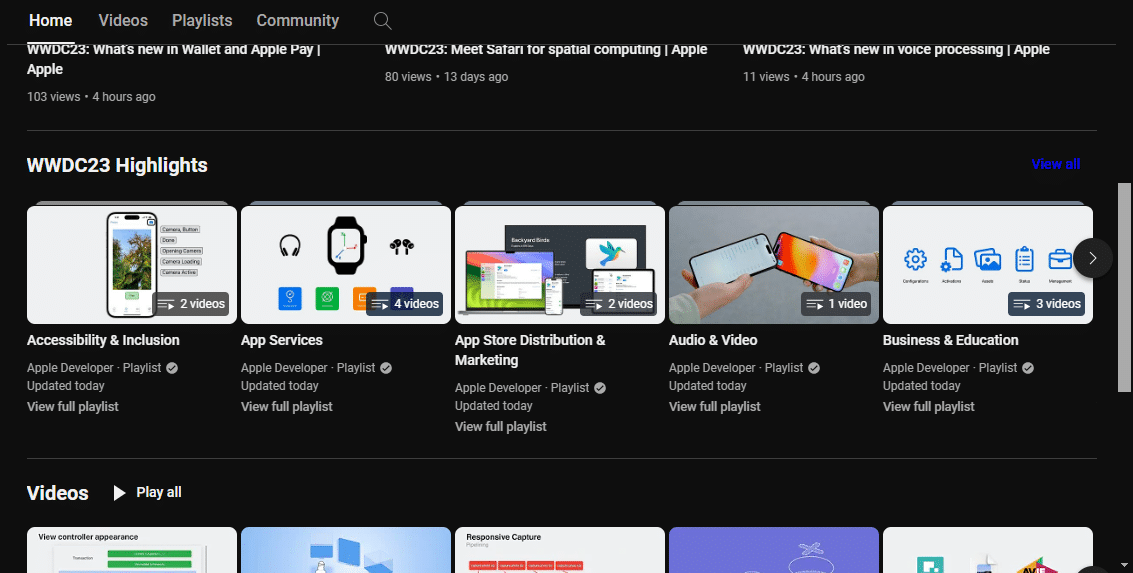The image size is (1133, 573).
Task: Open the Accessibility & Inclusion playlist thumbnail
Action: (x=132, y=264)
